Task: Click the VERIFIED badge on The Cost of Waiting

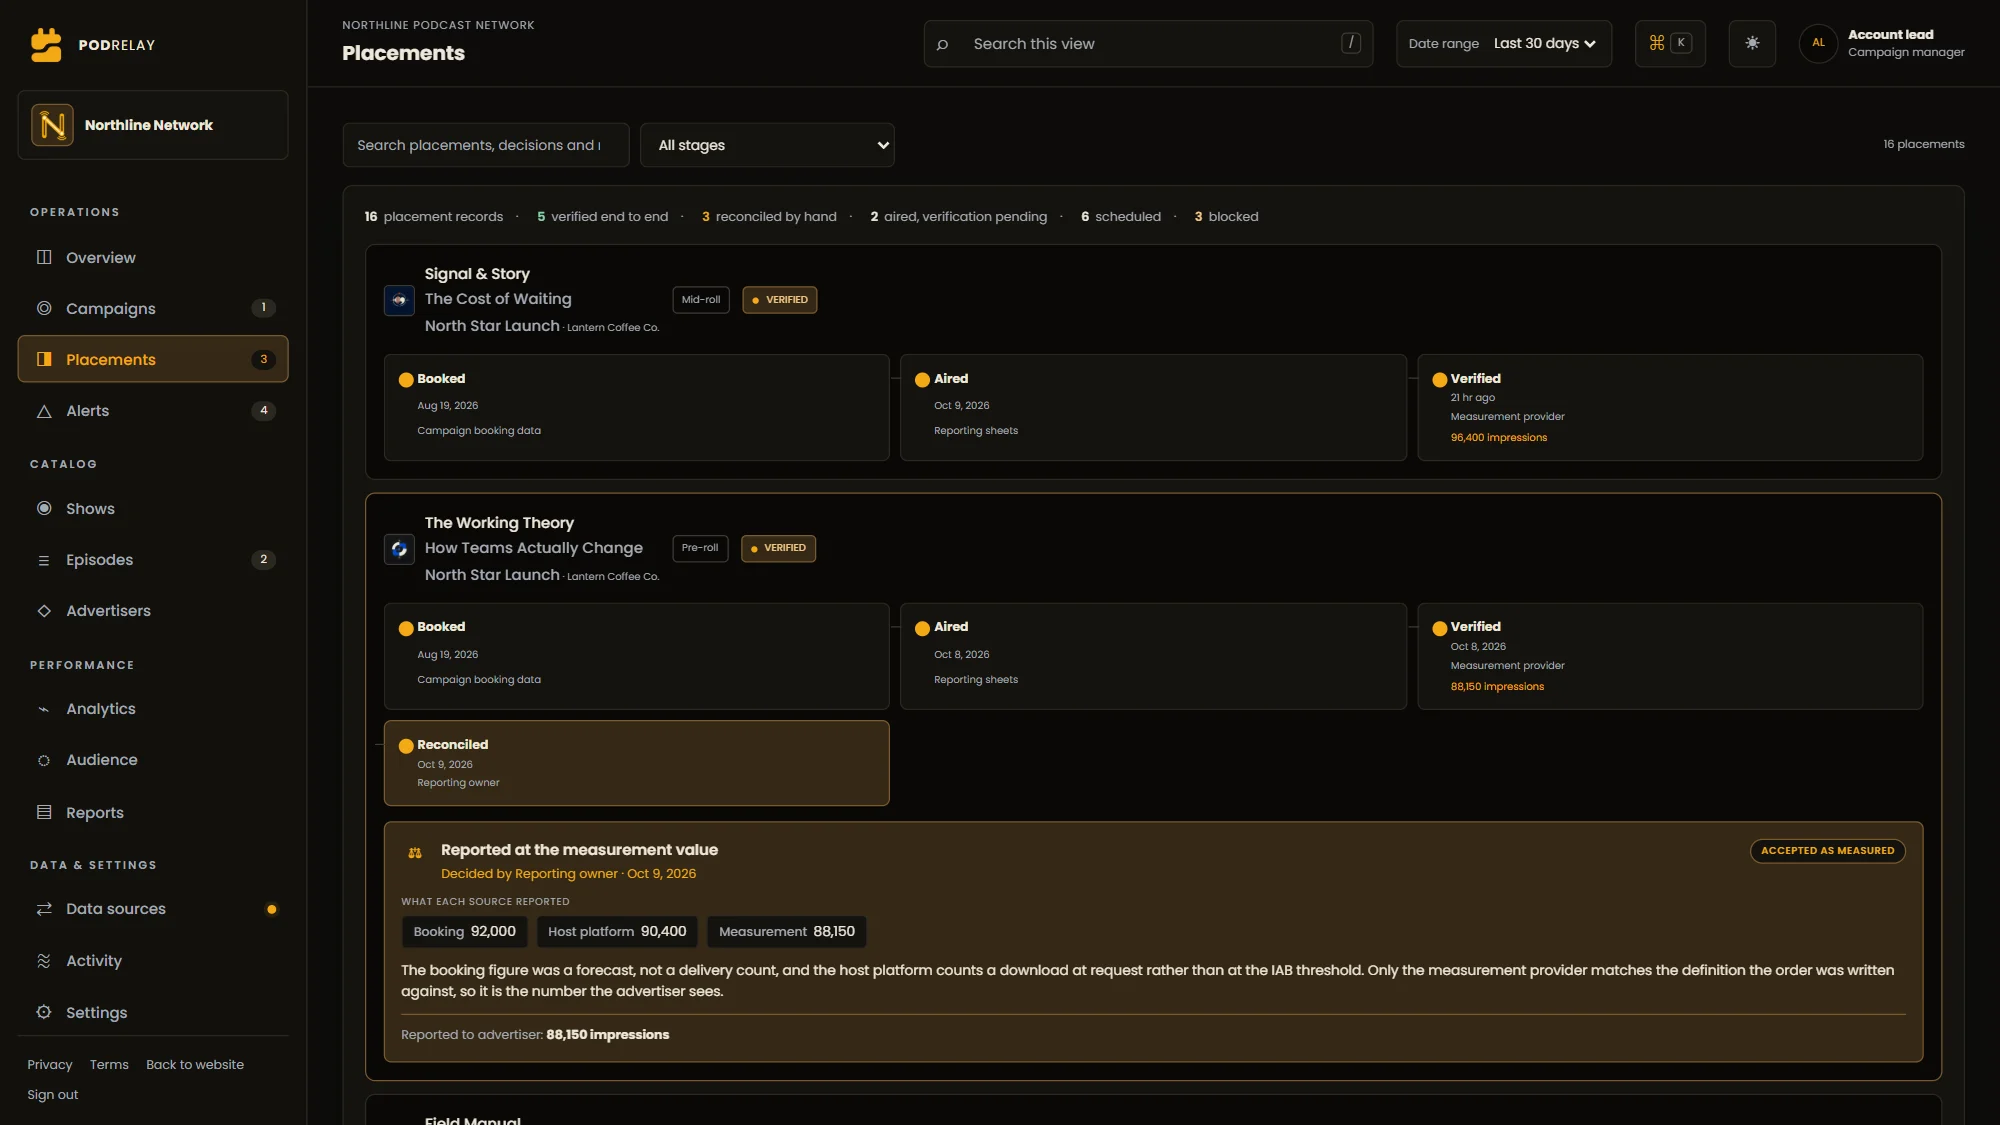Action: pos(780,300)
